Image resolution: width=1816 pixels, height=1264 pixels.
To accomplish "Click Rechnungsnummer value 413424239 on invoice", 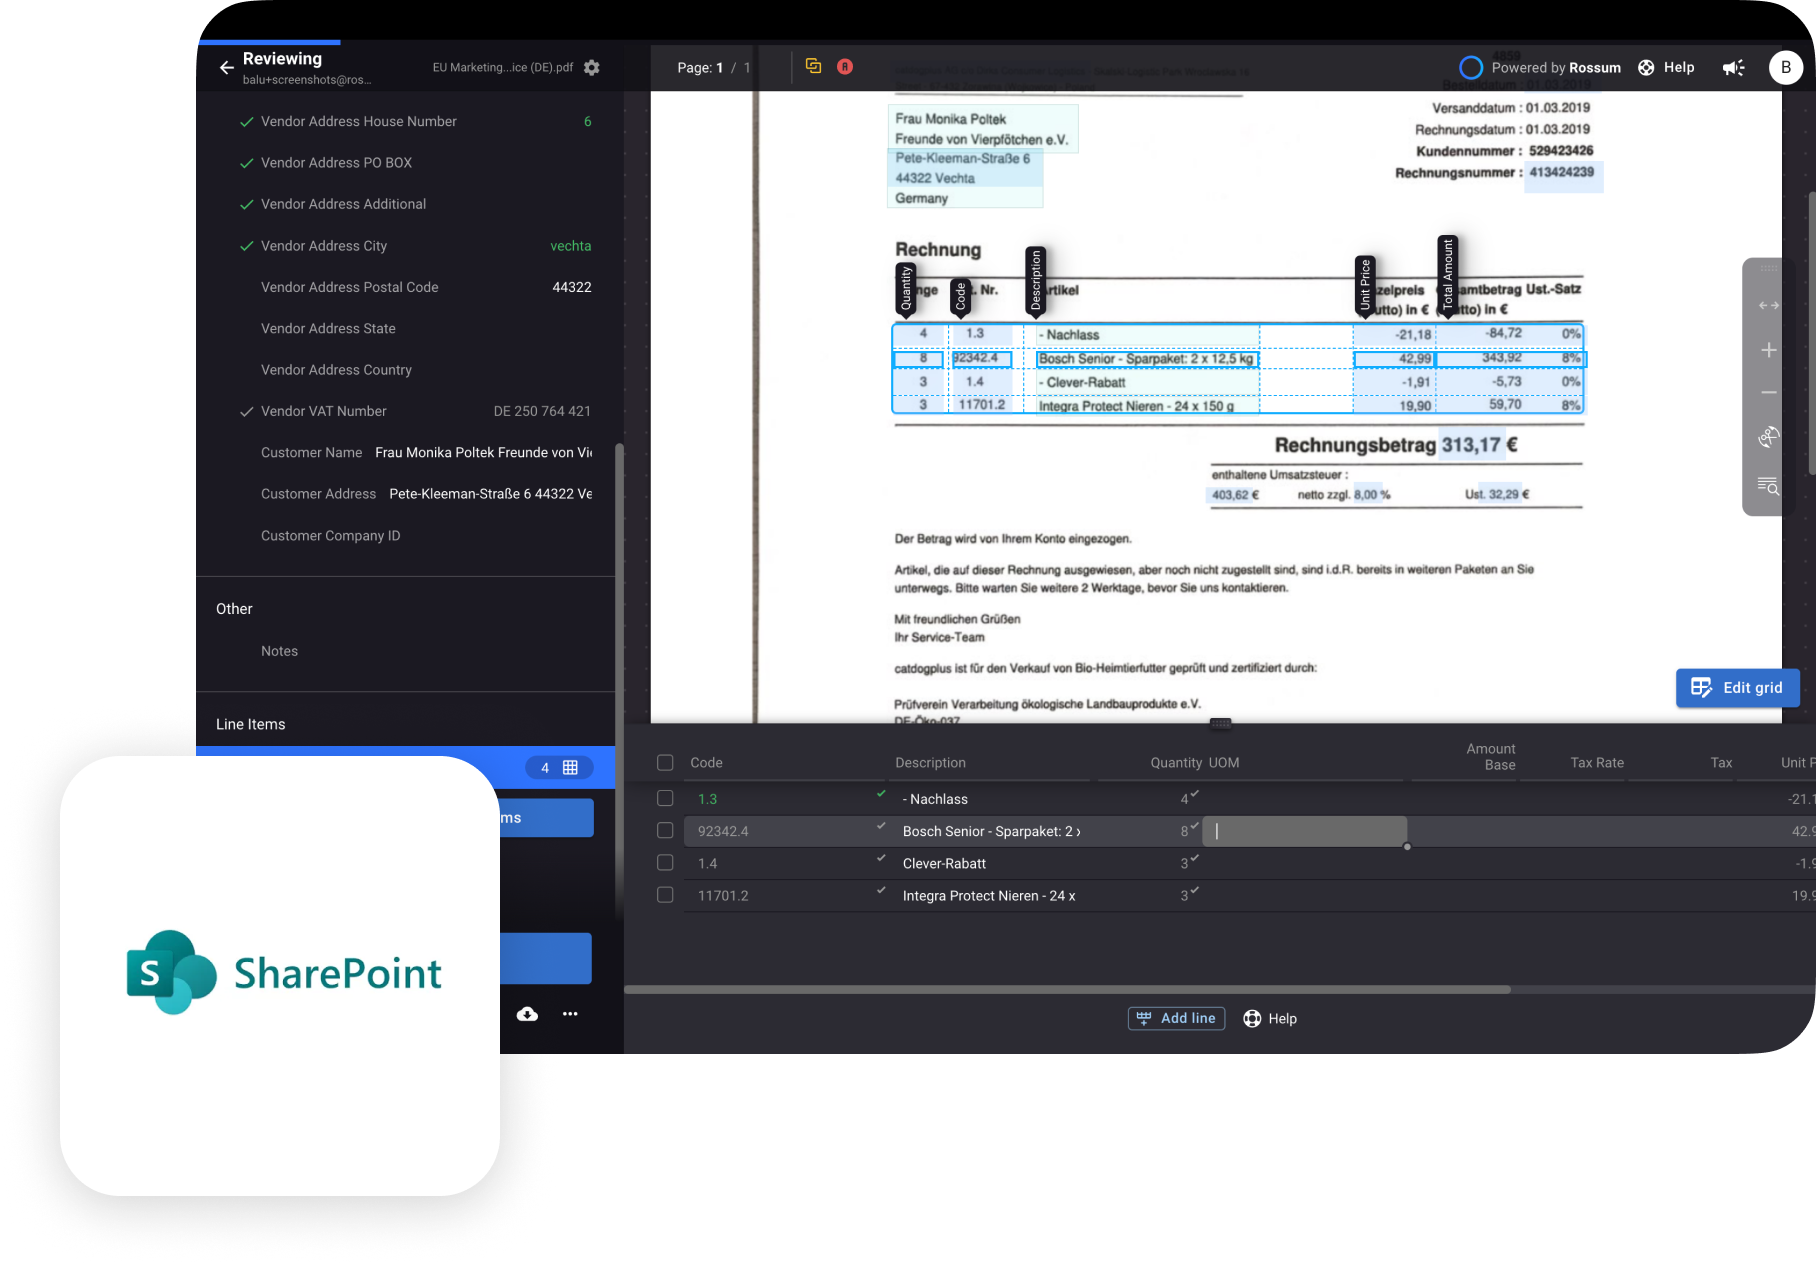I will click(1561, 172).
